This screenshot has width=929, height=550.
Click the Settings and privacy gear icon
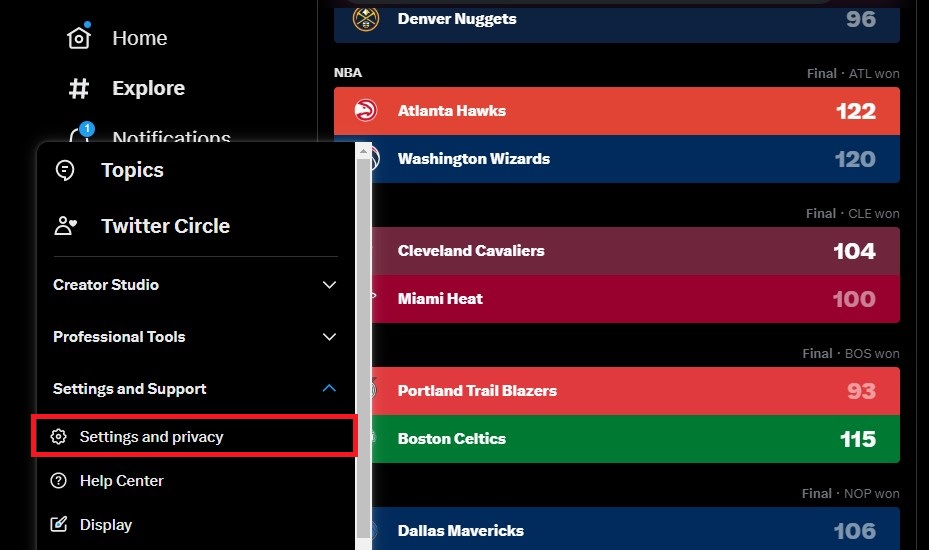[59, 437]
